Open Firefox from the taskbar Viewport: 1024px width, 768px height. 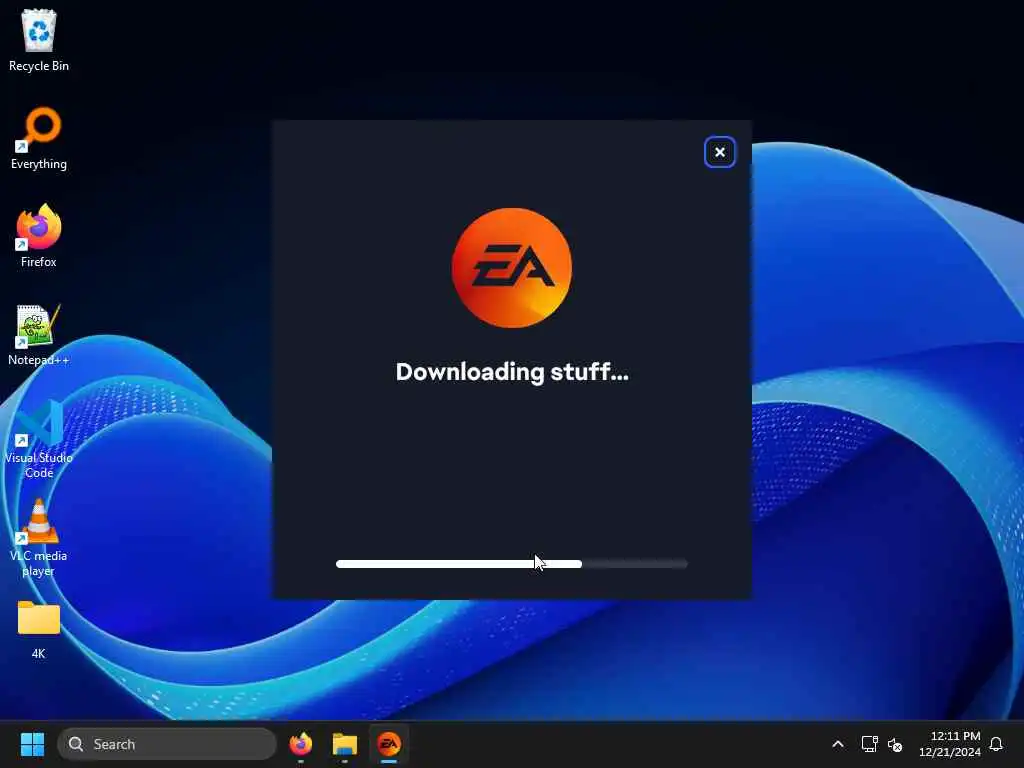(300, 744)
